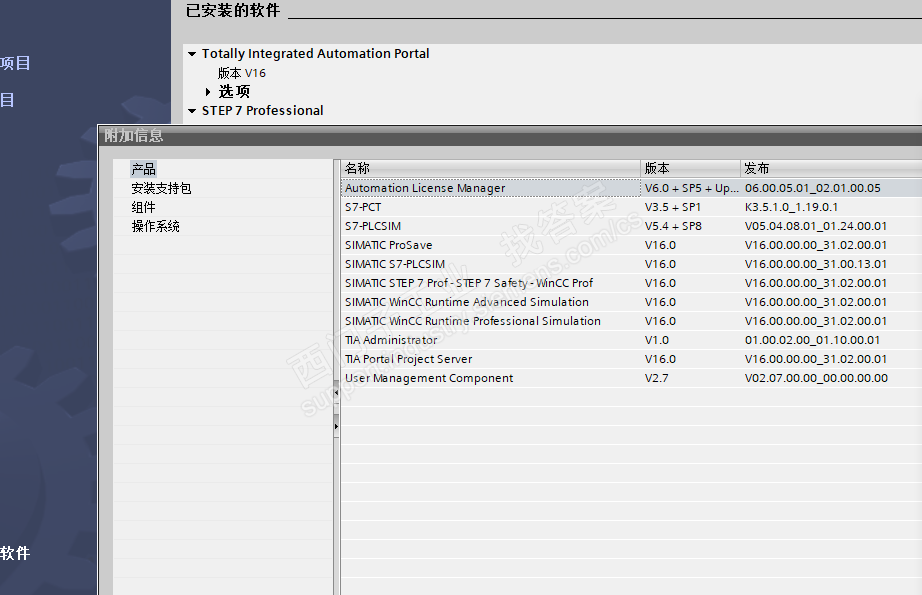Screen dimensions: 922x595
Task: Click version cell V6.0 + SP5 + Up...
Action: pos(691,188)
